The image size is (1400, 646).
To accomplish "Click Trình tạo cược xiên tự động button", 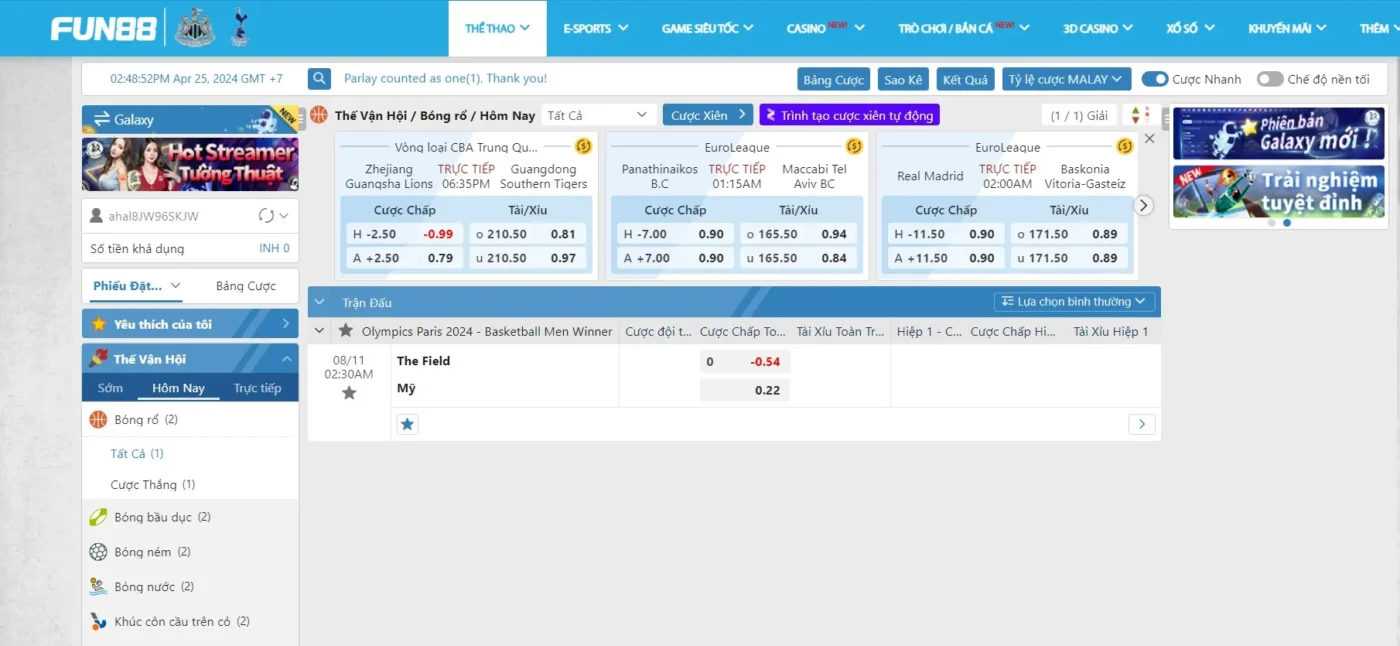I will tap(849, 115).
